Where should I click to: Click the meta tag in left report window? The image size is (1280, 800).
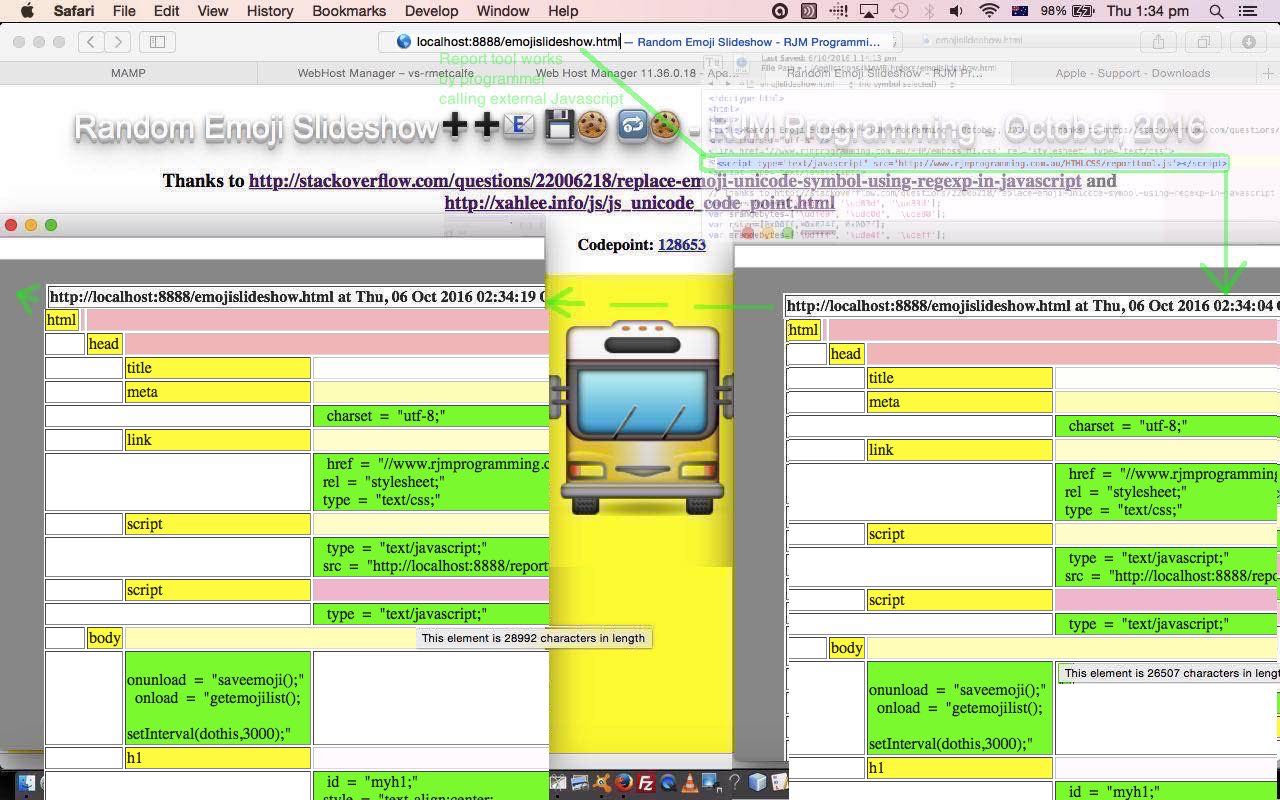[218, 392]
